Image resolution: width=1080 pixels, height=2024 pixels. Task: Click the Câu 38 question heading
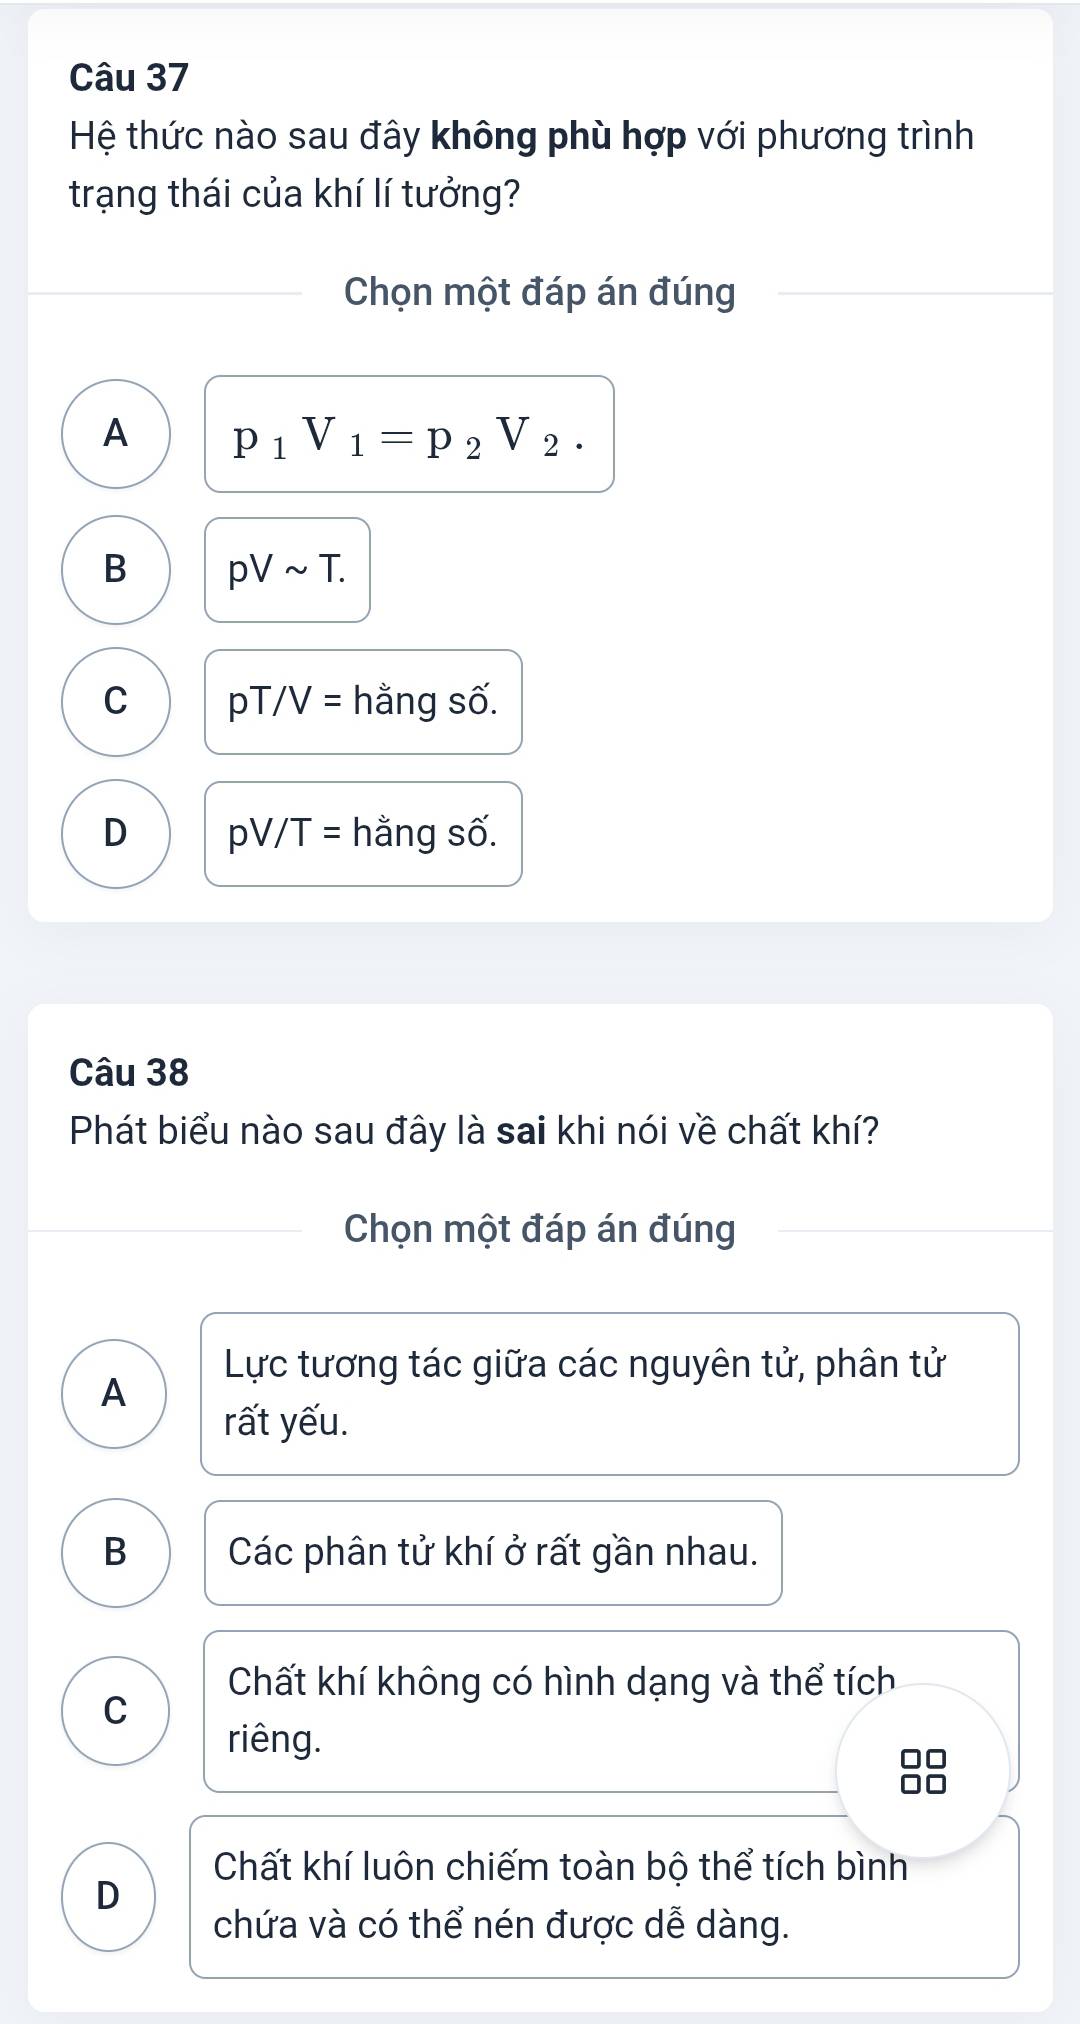pos(129,1073)
